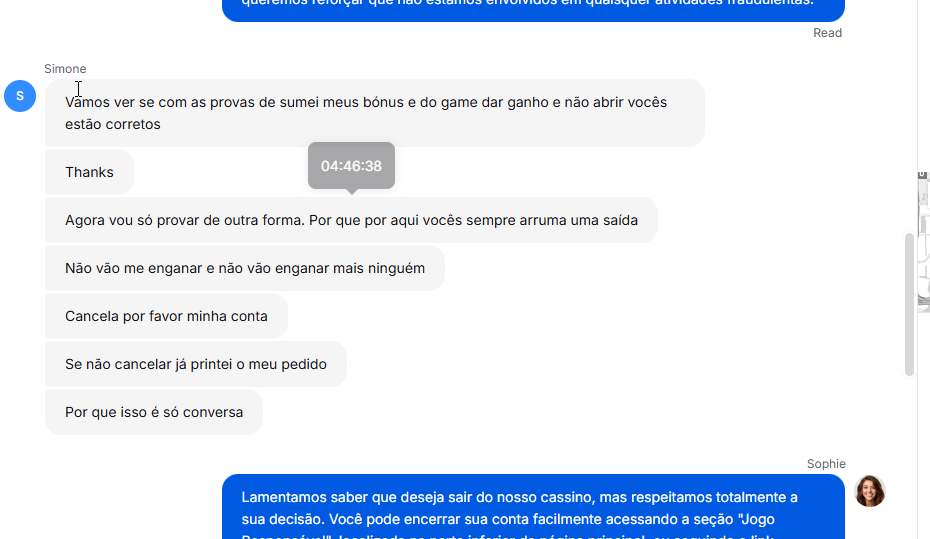Click the "Por que isso é só conversa" message
The image size is (930, 539).
(154, 412)
